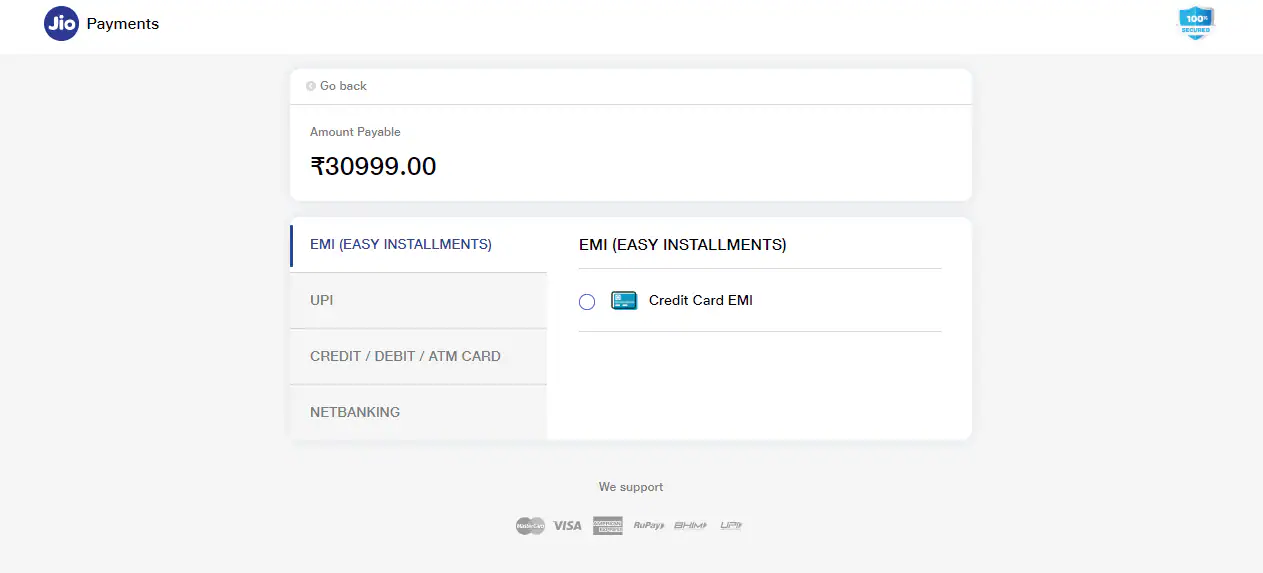This screenshot has height=573, width=1263.
Task: Select the Credit / Debit / ATM Card tab
Action: [x=405, y=356]
